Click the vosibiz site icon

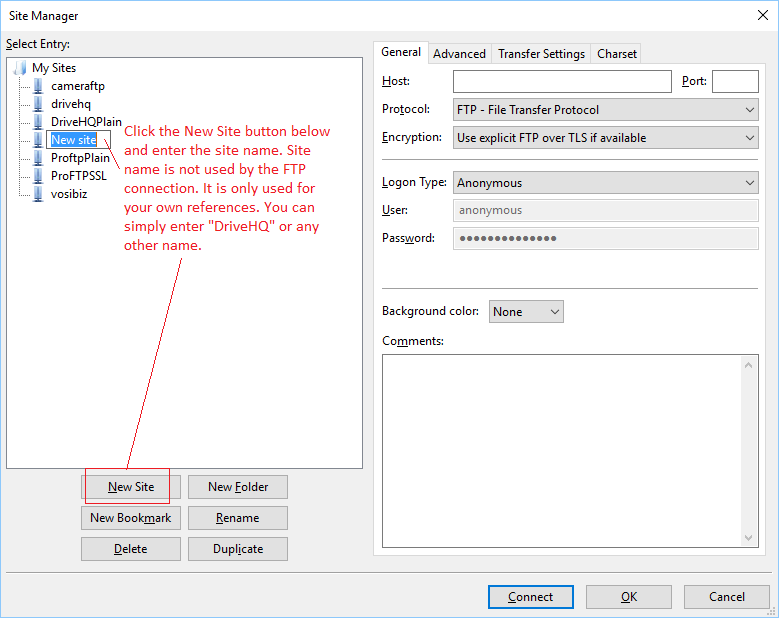pos(39,194)
